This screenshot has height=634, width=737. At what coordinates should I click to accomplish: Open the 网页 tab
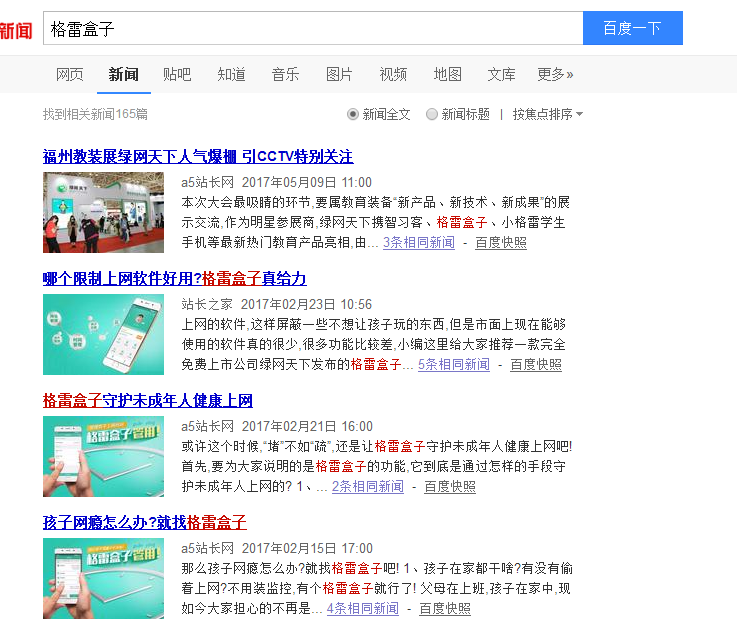tap(70, 74)
